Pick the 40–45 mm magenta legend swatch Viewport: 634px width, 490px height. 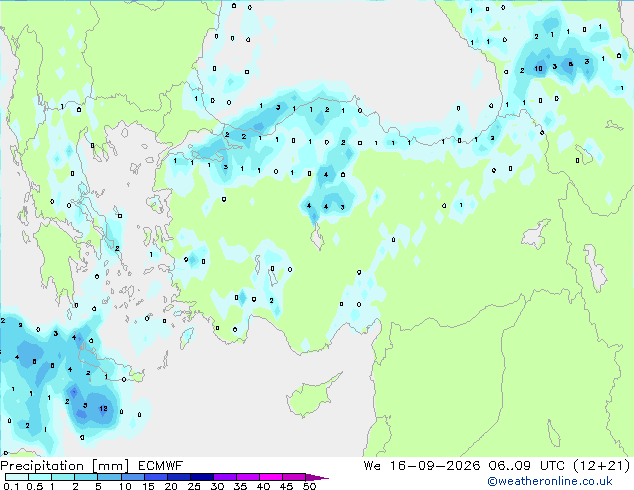[271, 477]
